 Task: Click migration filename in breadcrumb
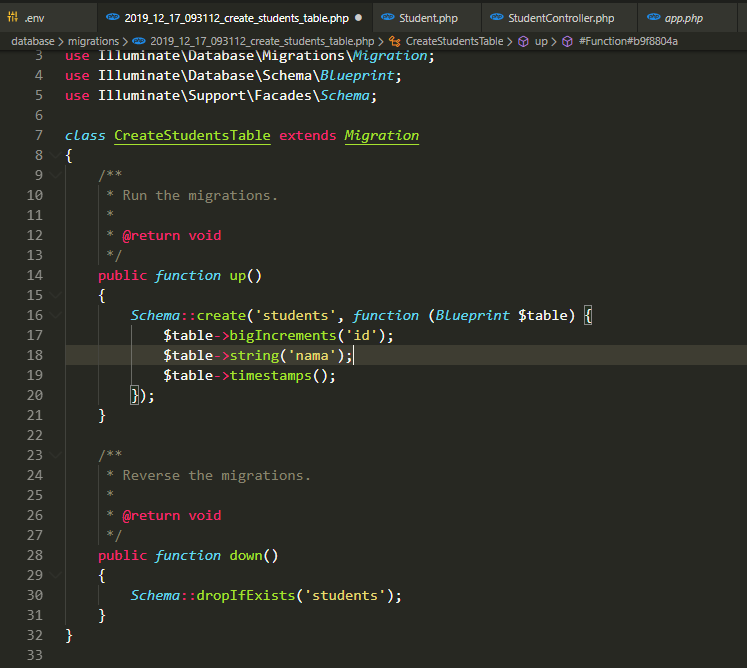pyautogui.click(x=262, y=41)
